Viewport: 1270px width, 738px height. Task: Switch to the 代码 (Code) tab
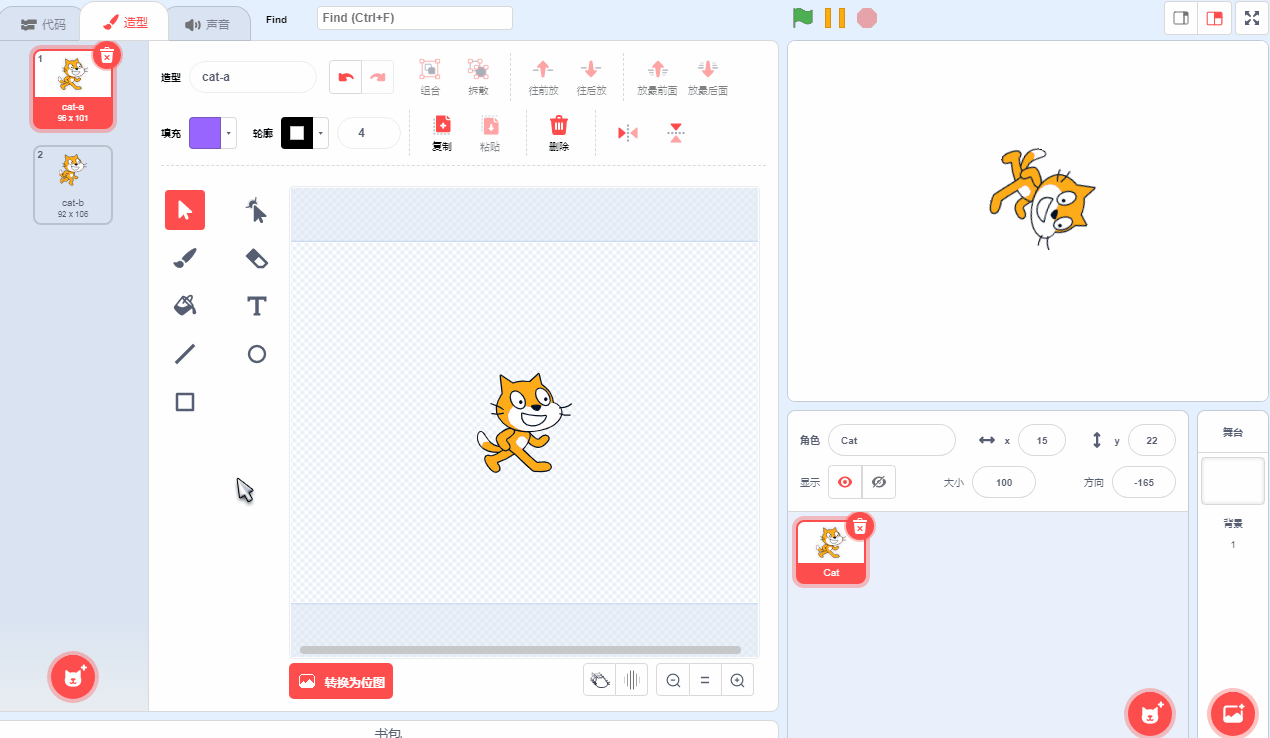(41, 22)
